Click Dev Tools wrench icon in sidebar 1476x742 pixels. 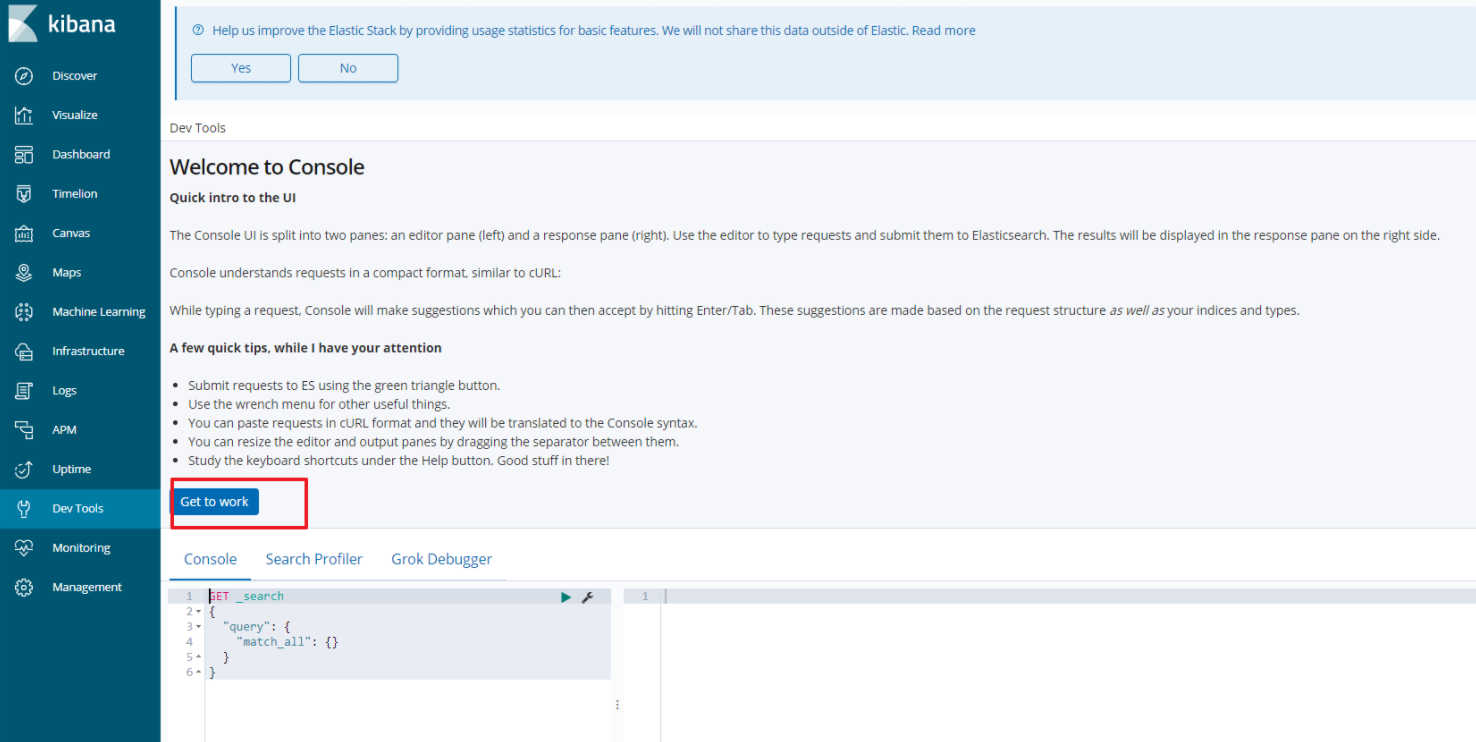24,508
